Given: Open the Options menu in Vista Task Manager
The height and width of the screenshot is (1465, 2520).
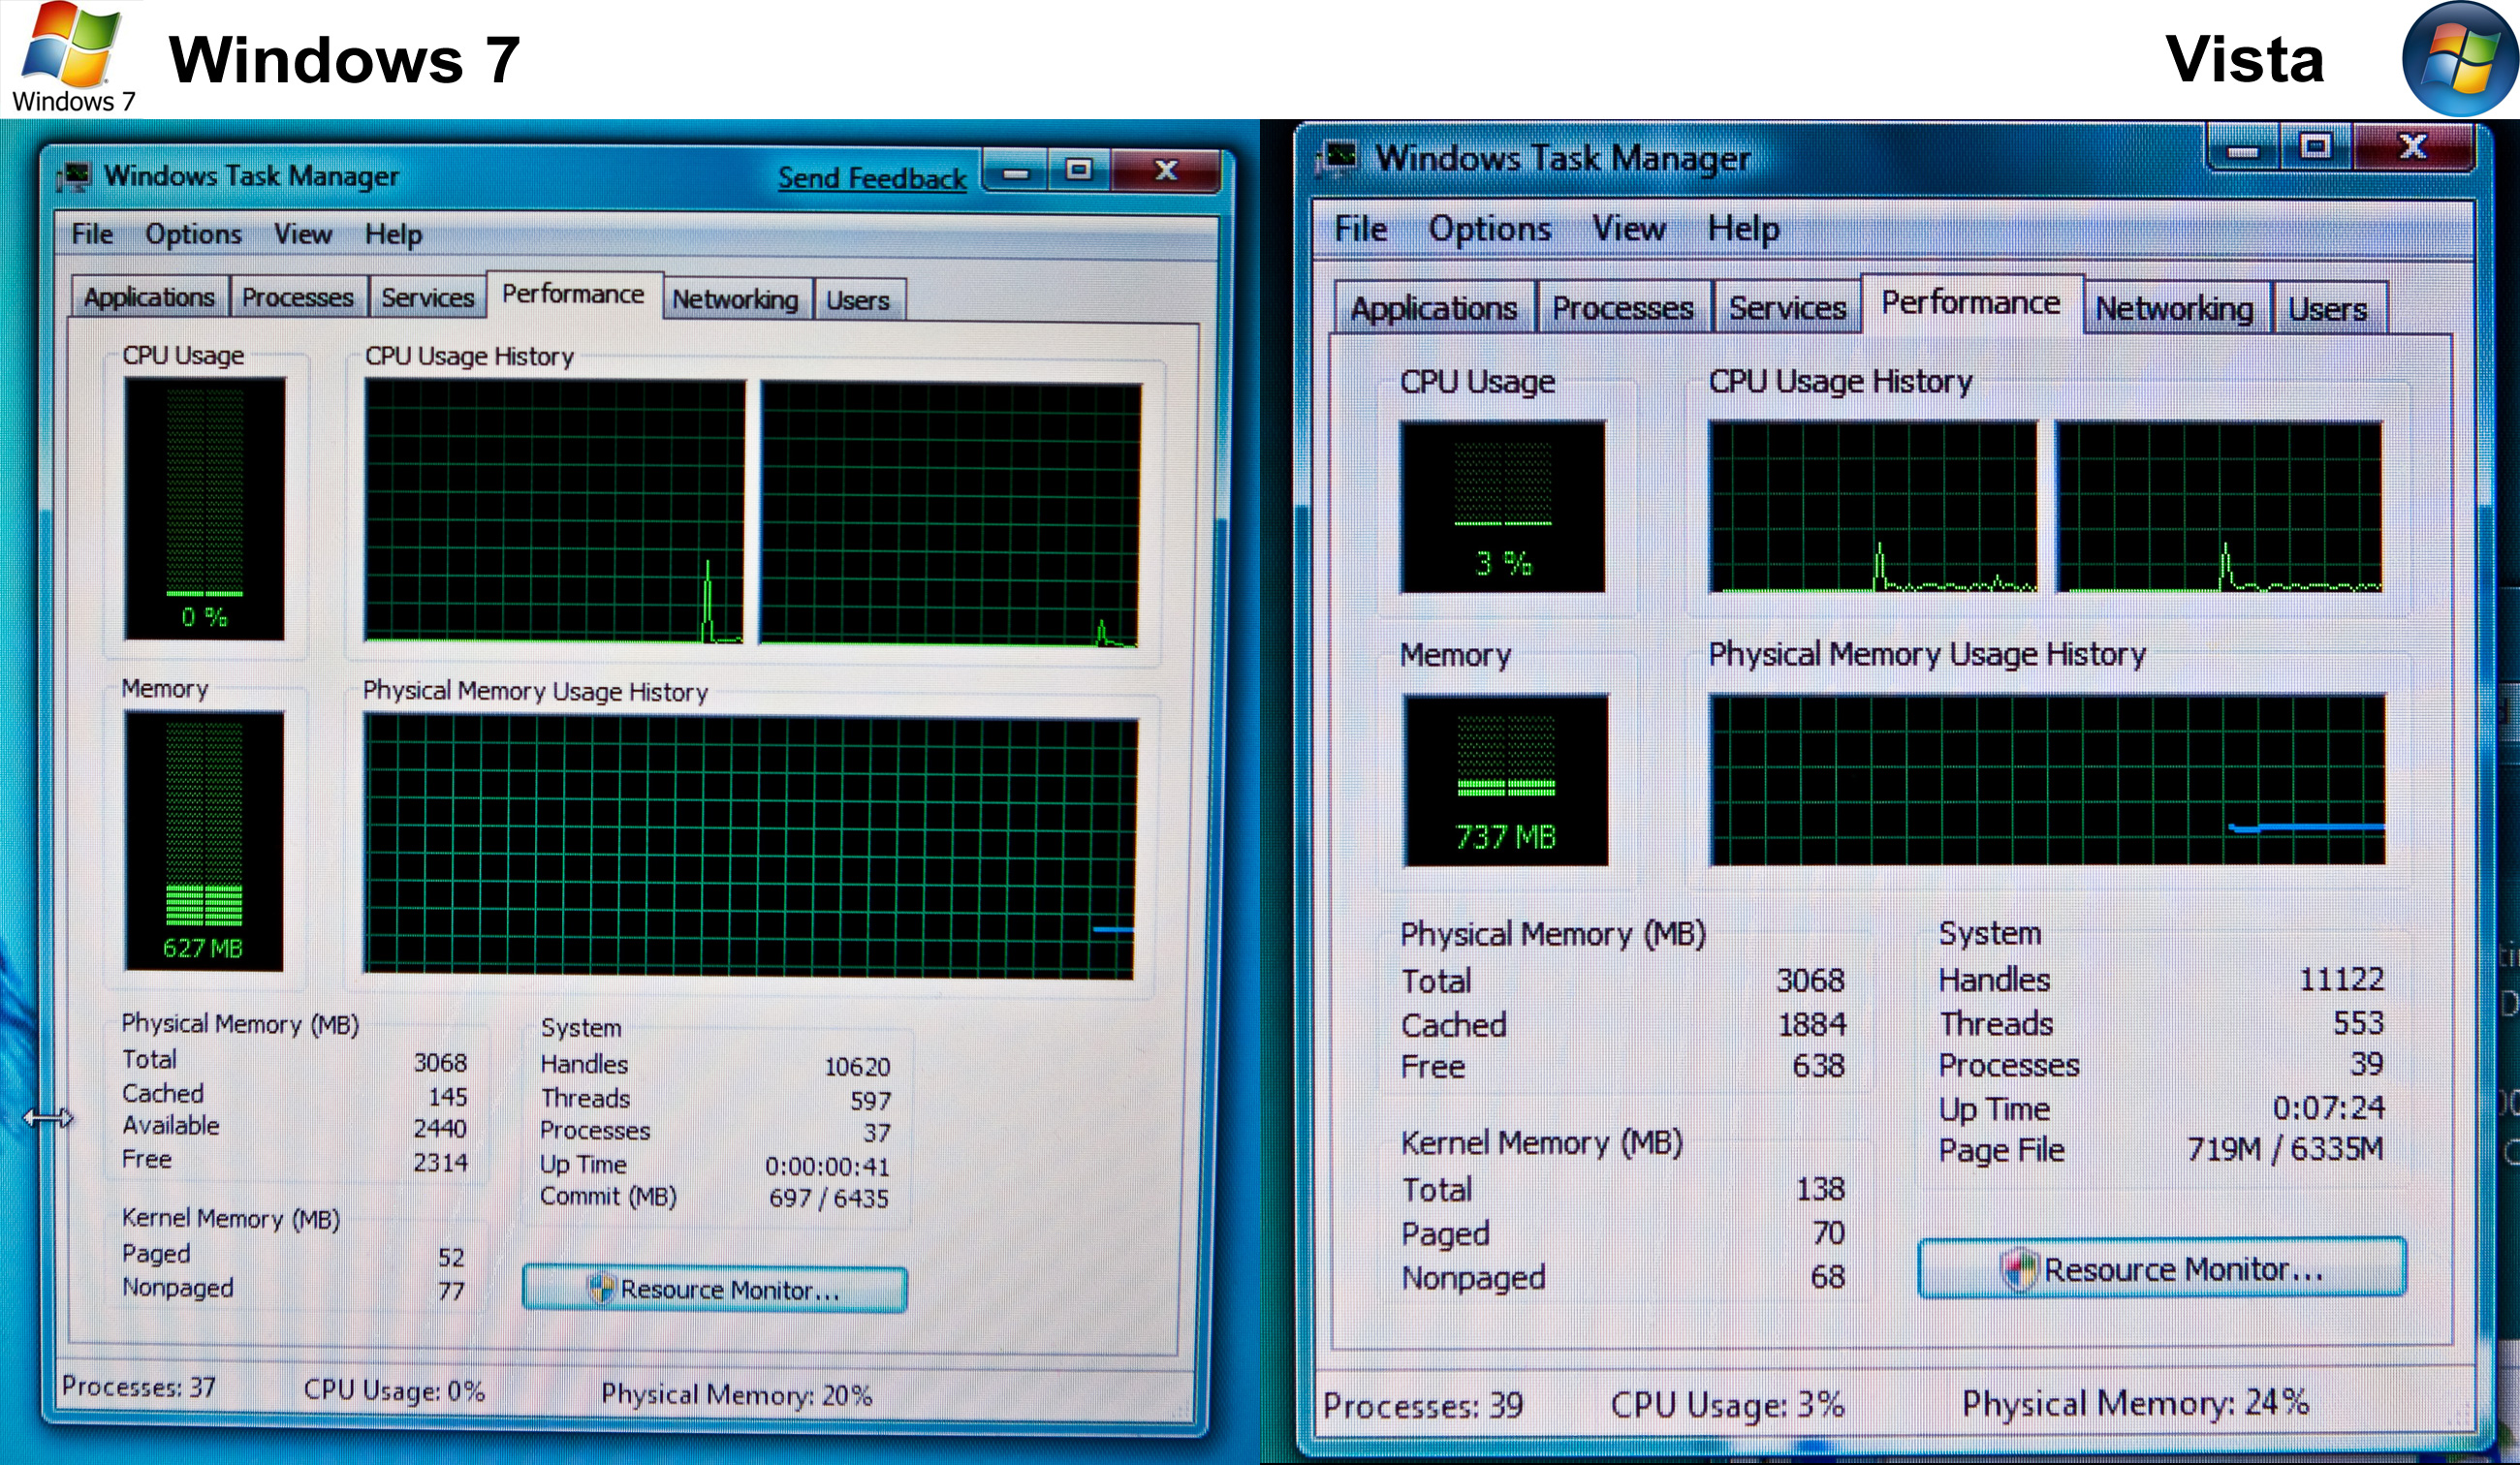Looking at the screenshot, I should (1489, 229).
